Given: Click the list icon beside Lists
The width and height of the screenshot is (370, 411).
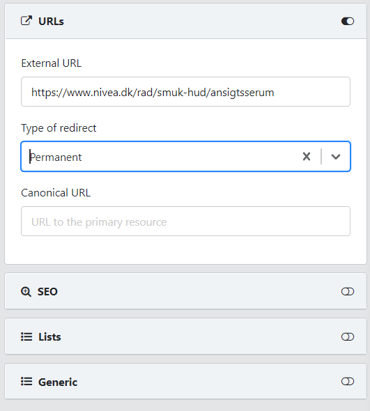Looking at the screenshot, I should click(26, 337).
